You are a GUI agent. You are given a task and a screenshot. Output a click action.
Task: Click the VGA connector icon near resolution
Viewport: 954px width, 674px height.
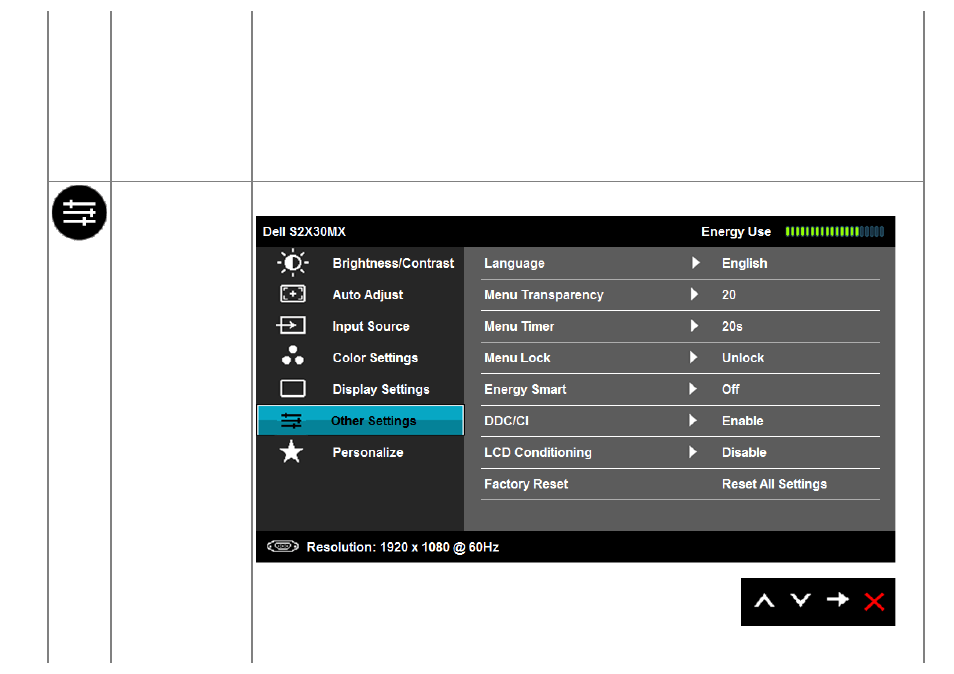283,546
